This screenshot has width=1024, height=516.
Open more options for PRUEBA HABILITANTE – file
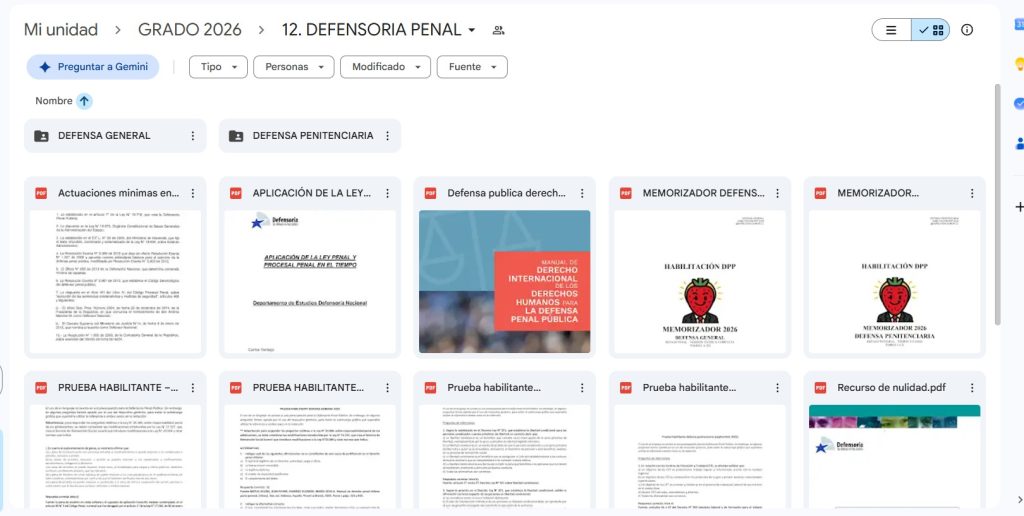pyautogui.click(x=193, y=388)
